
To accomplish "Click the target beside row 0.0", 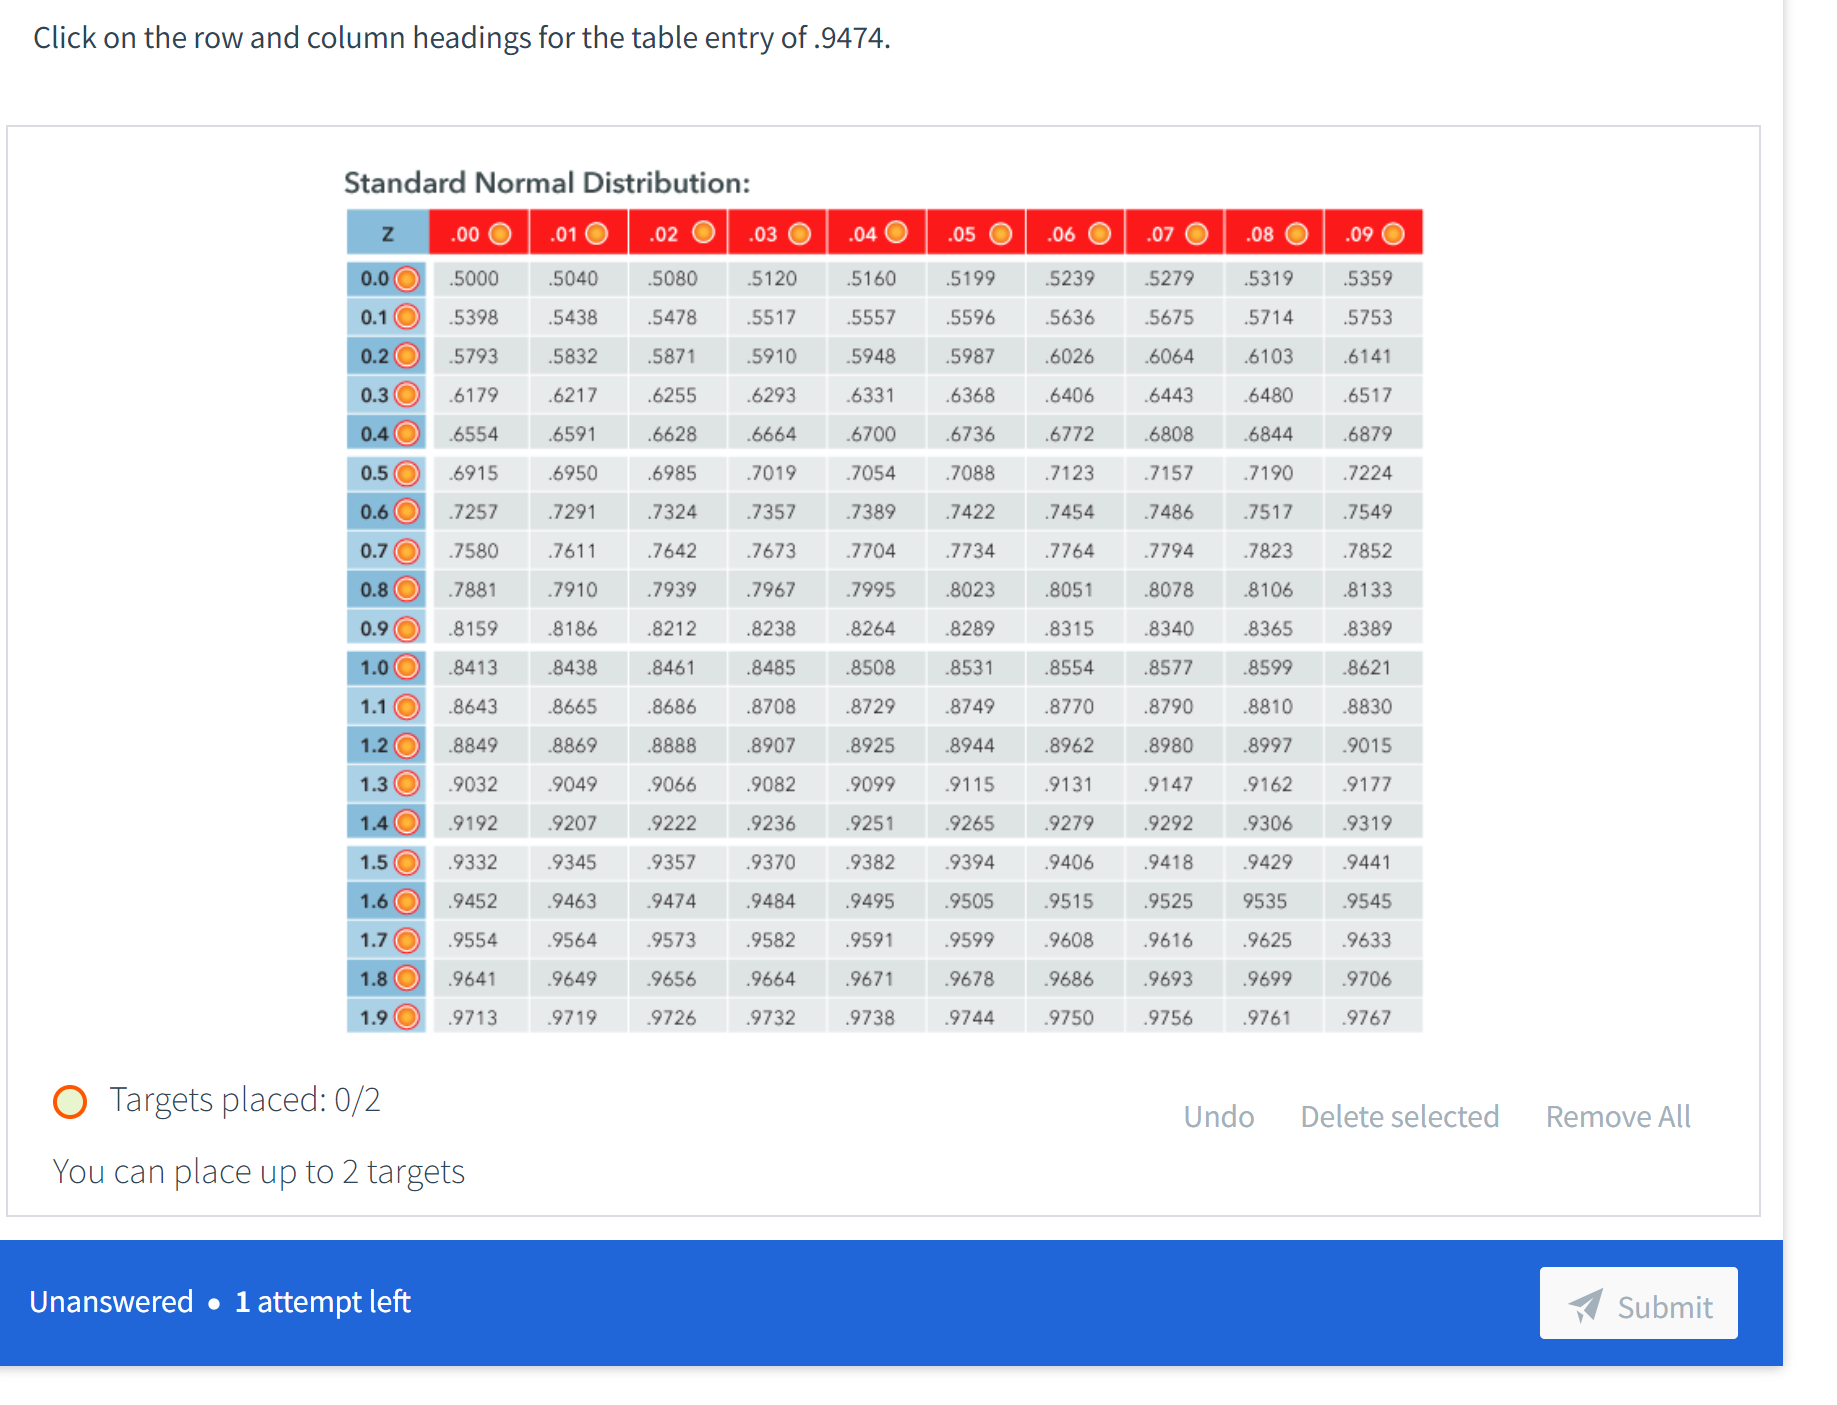I will point(407,278).
